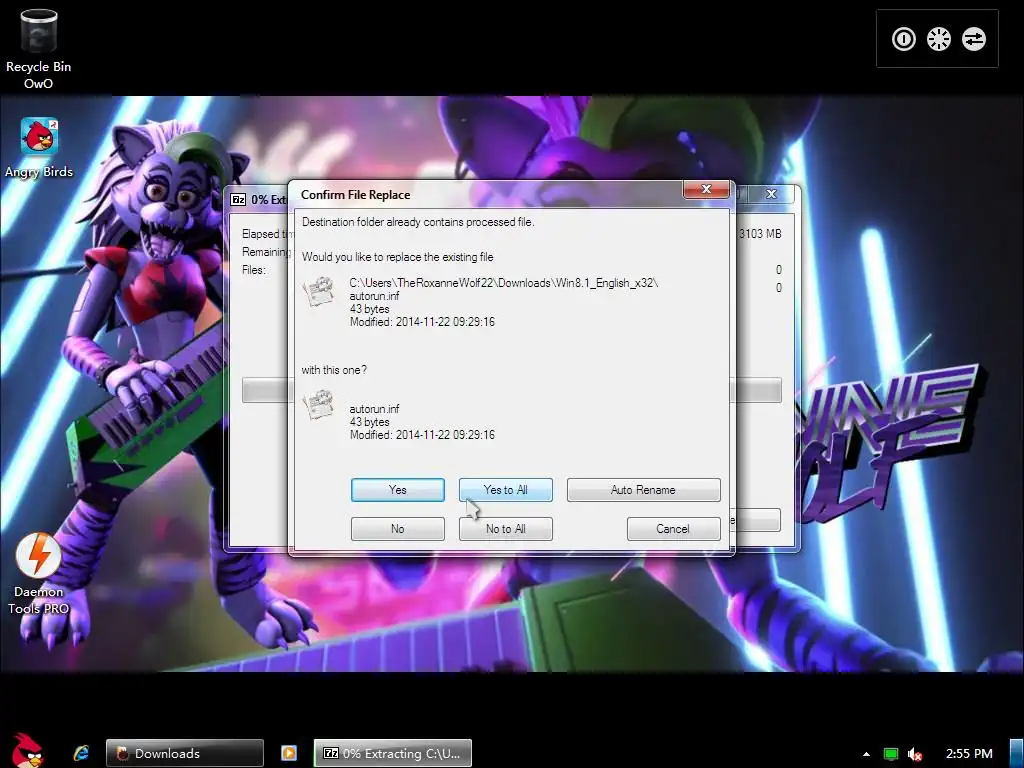1024x768 pixels.
Task: Switch to Downloads taskbar window
Action: tap(185, 753)
